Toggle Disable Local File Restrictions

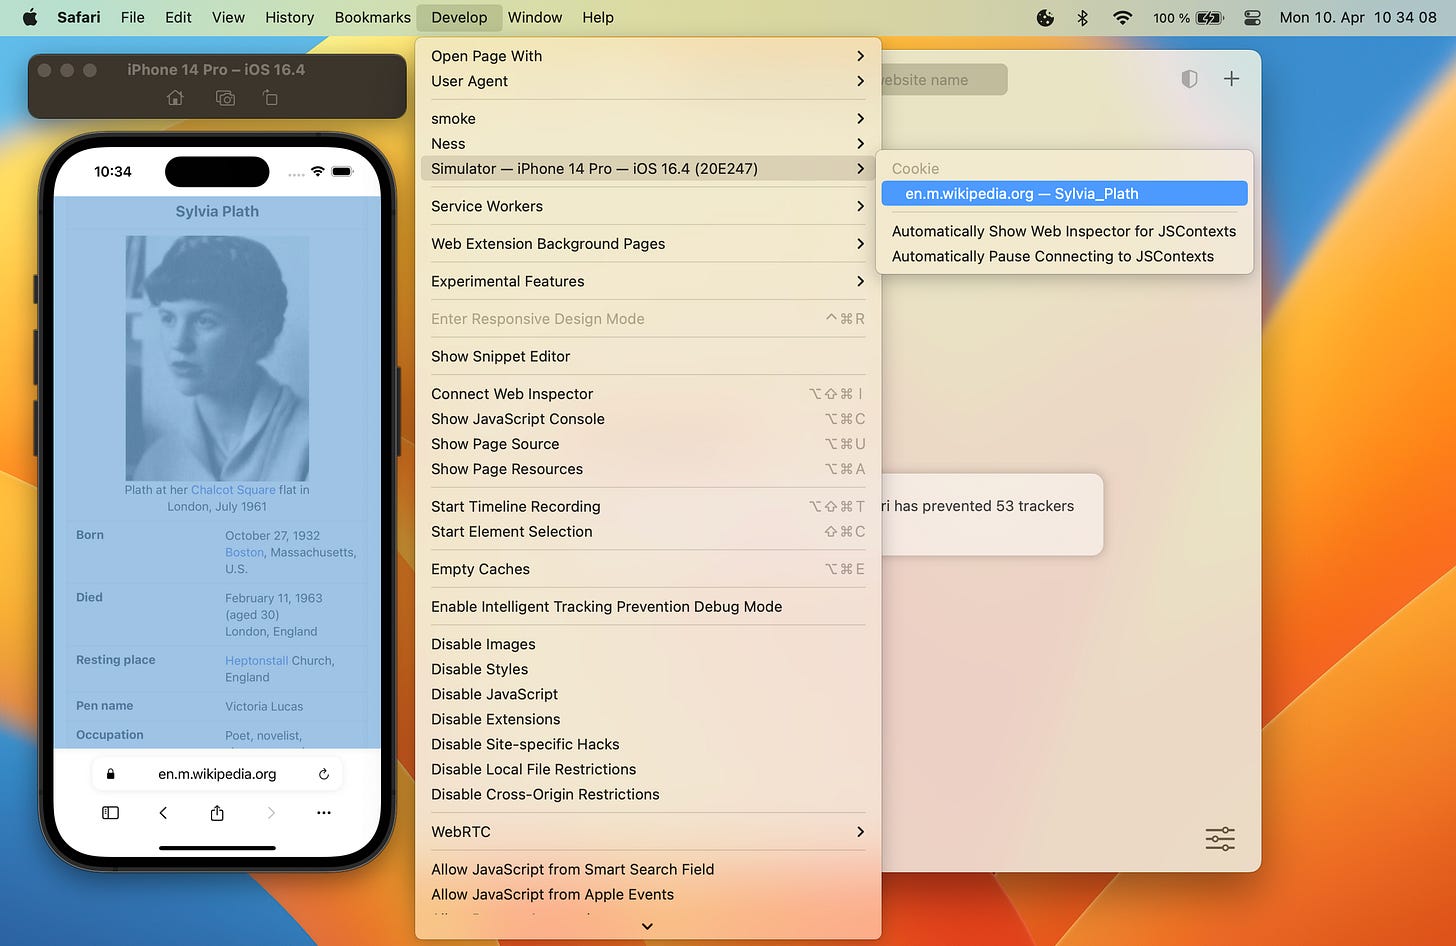pyautogui.click(x=648, y=769)
